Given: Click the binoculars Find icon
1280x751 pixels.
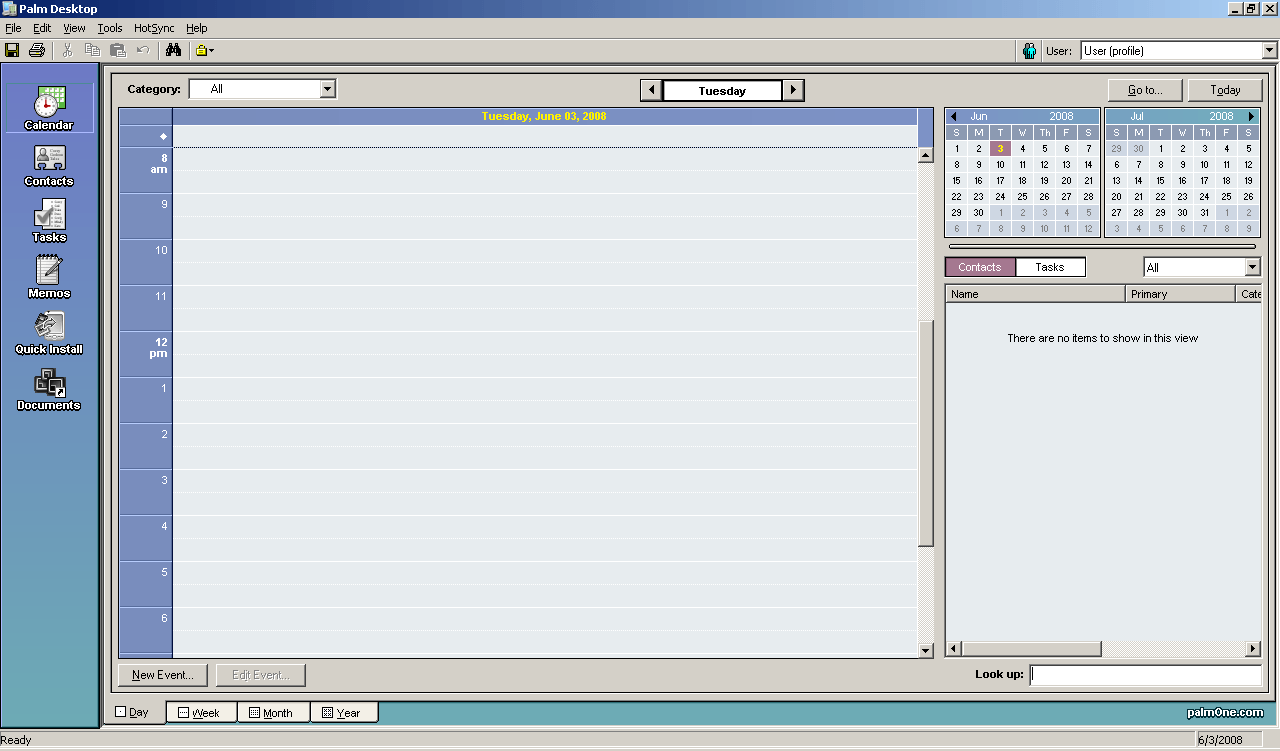Looking at the screenshot, I should (x=173, y=50).
